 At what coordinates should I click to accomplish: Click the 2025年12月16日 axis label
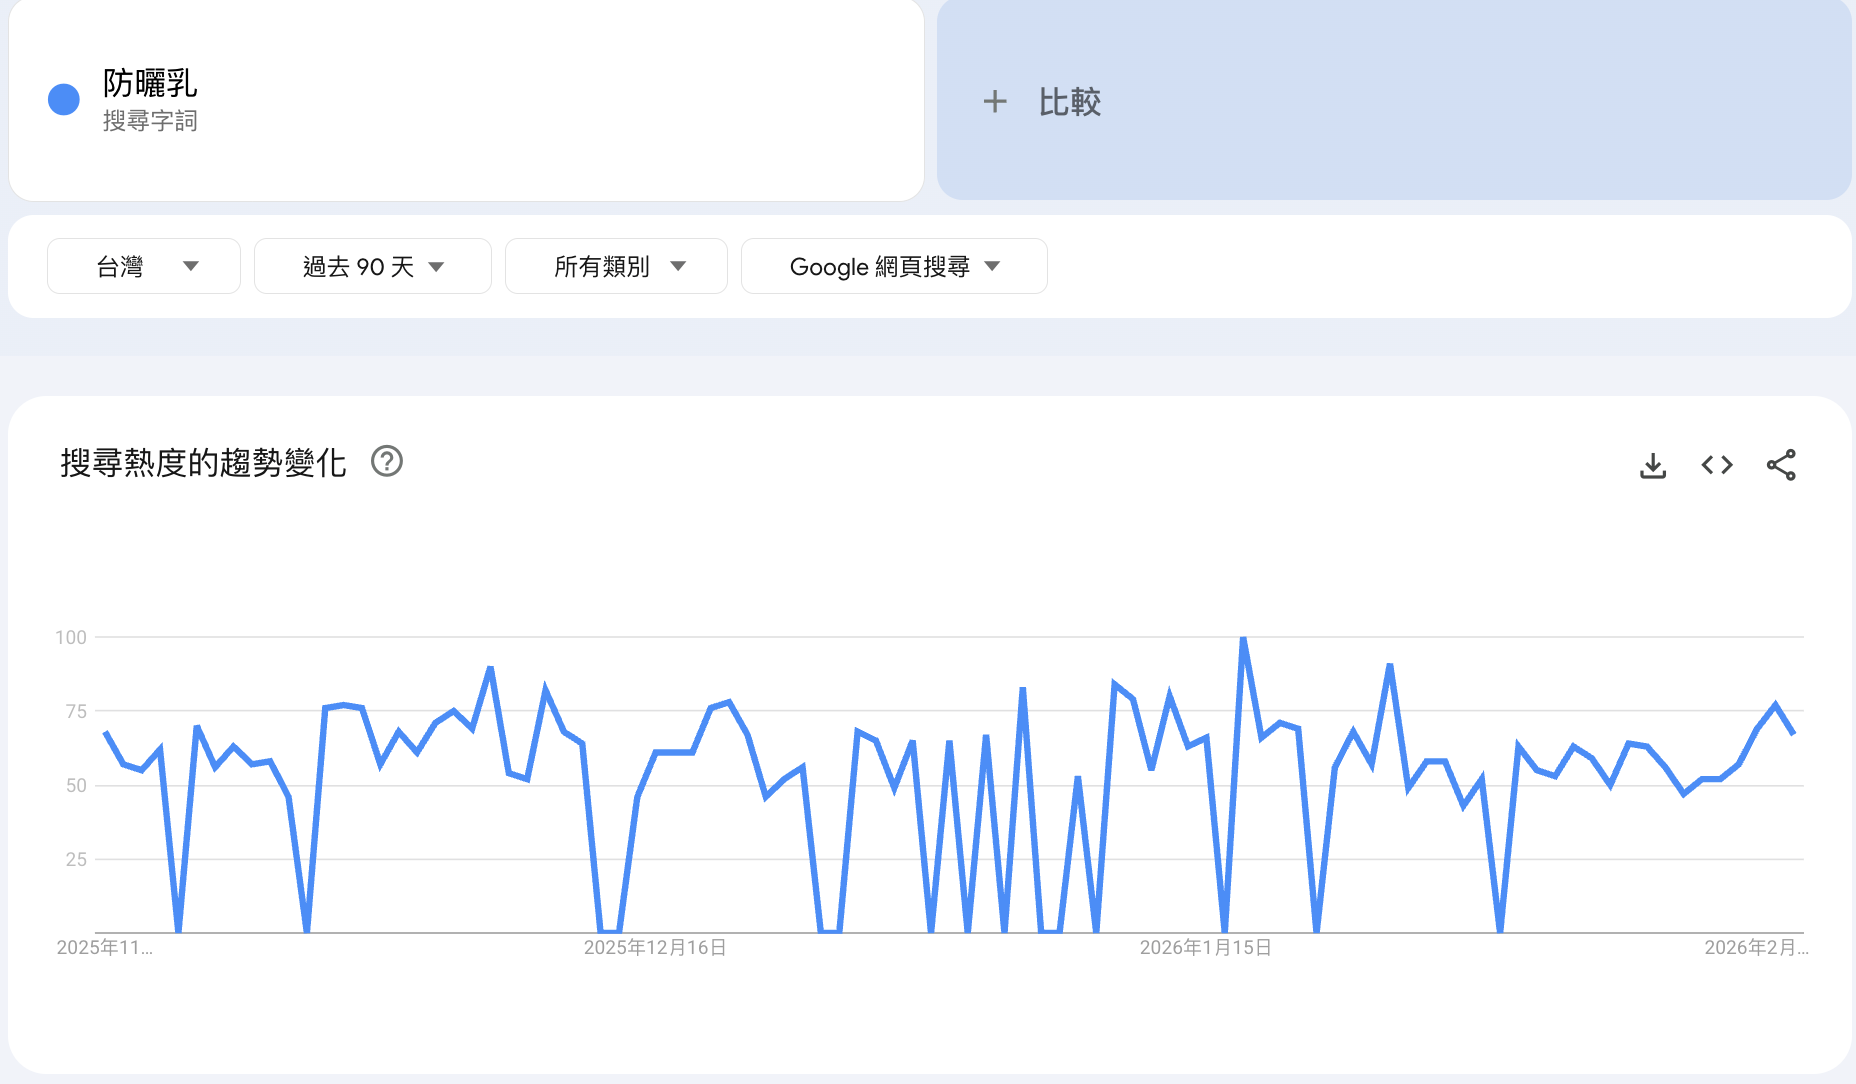point(655,948)
